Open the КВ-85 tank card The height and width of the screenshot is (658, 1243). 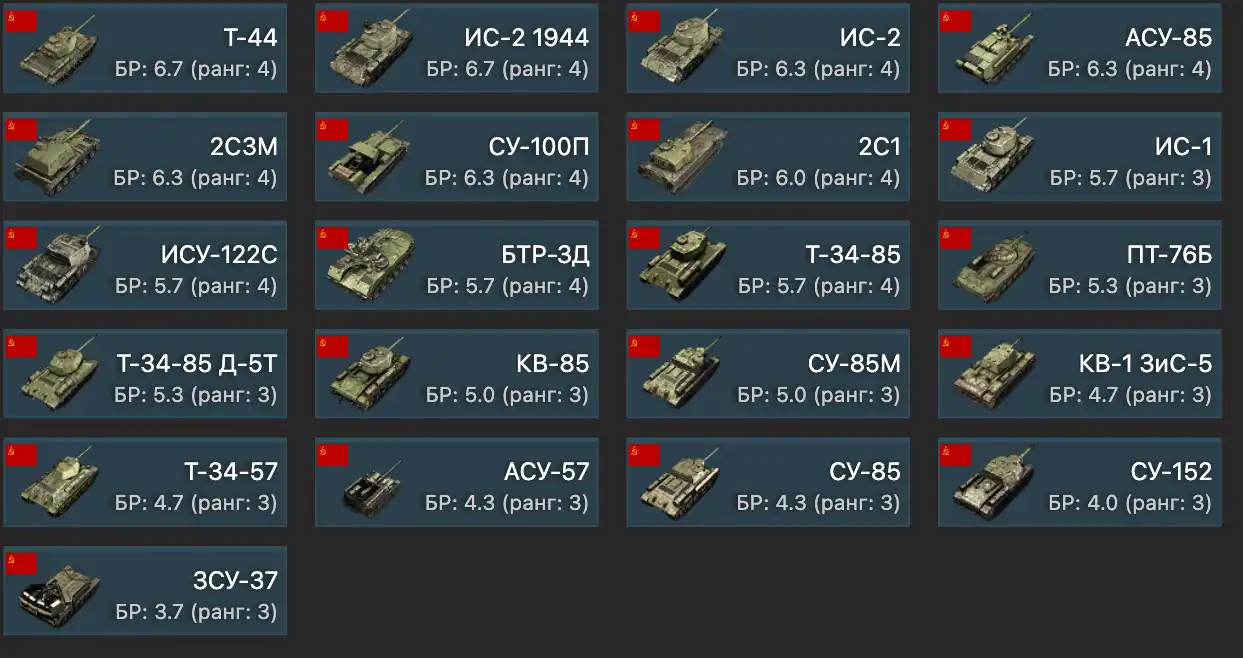click(x=457, y=373)
